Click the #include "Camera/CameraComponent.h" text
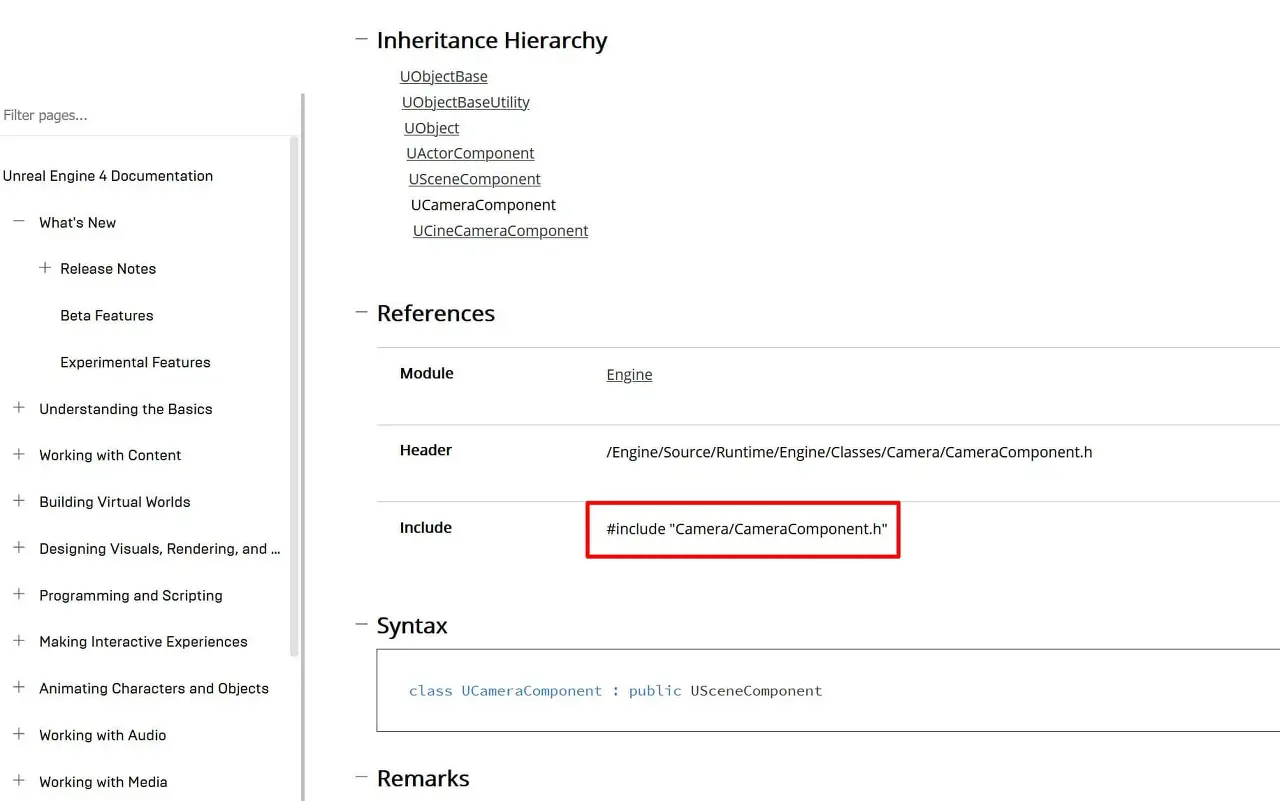 (746, 529)
